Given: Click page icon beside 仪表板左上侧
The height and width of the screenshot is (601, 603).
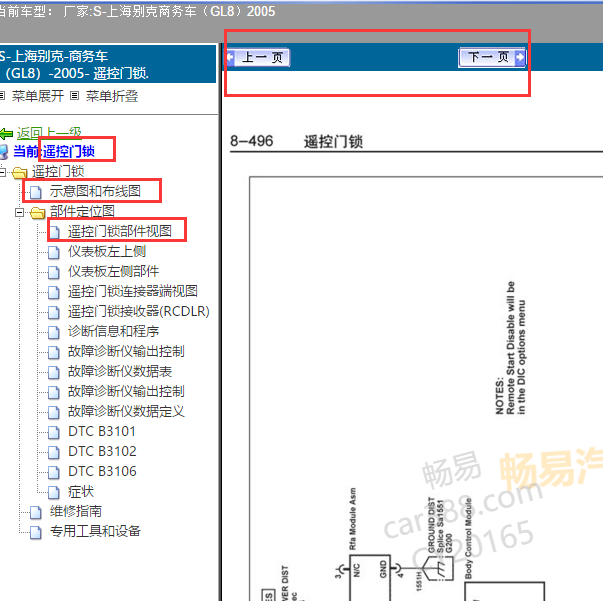Looking at the screenshot, I should [x=54, y=252].
